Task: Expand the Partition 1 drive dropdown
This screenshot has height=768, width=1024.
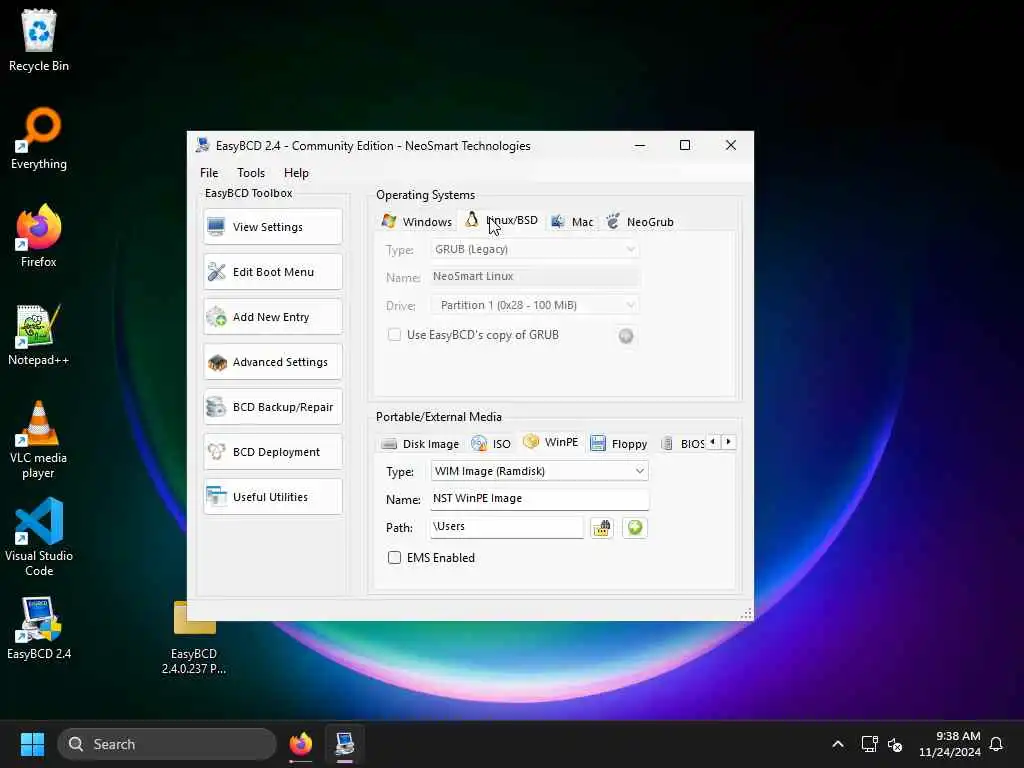Action: click(535, 305)
